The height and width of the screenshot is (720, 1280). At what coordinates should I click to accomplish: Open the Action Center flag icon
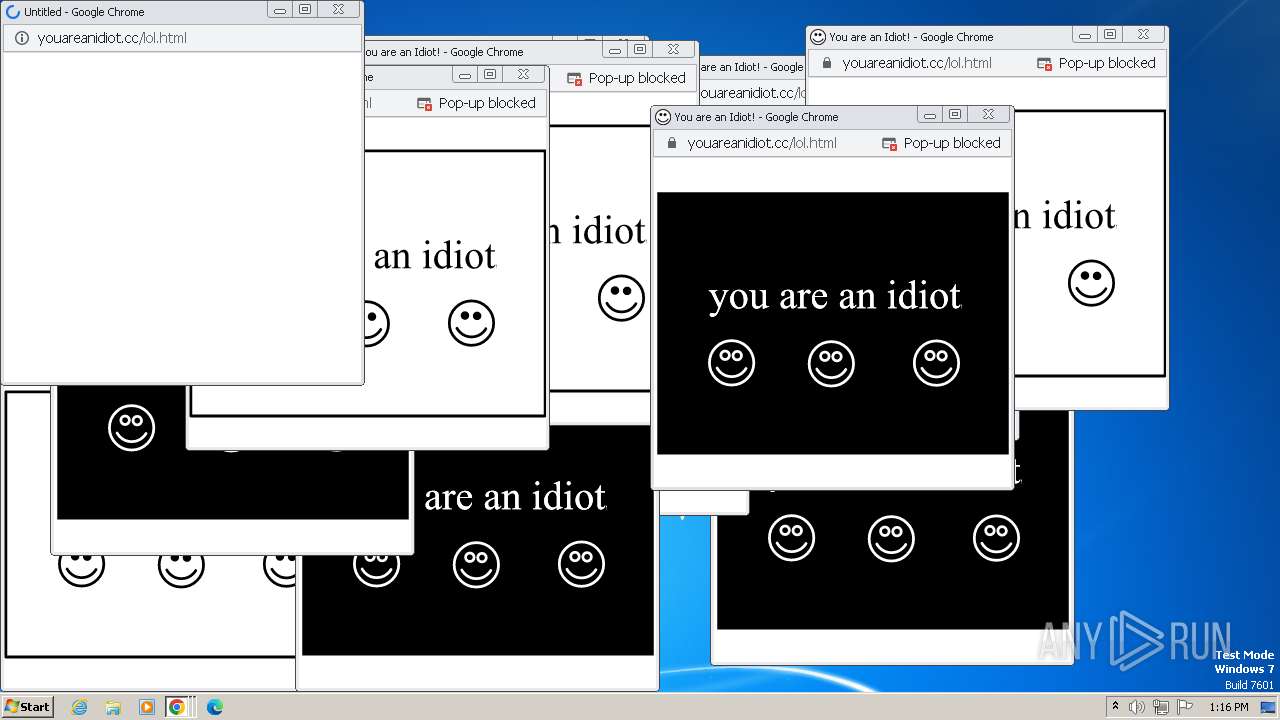(1185, 707)
